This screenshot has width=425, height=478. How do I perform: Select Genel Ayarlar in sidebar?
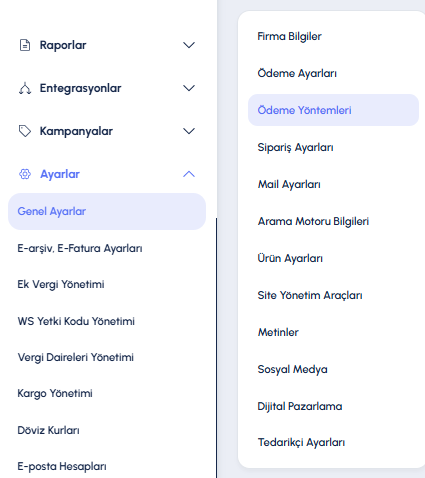point(107,211)
